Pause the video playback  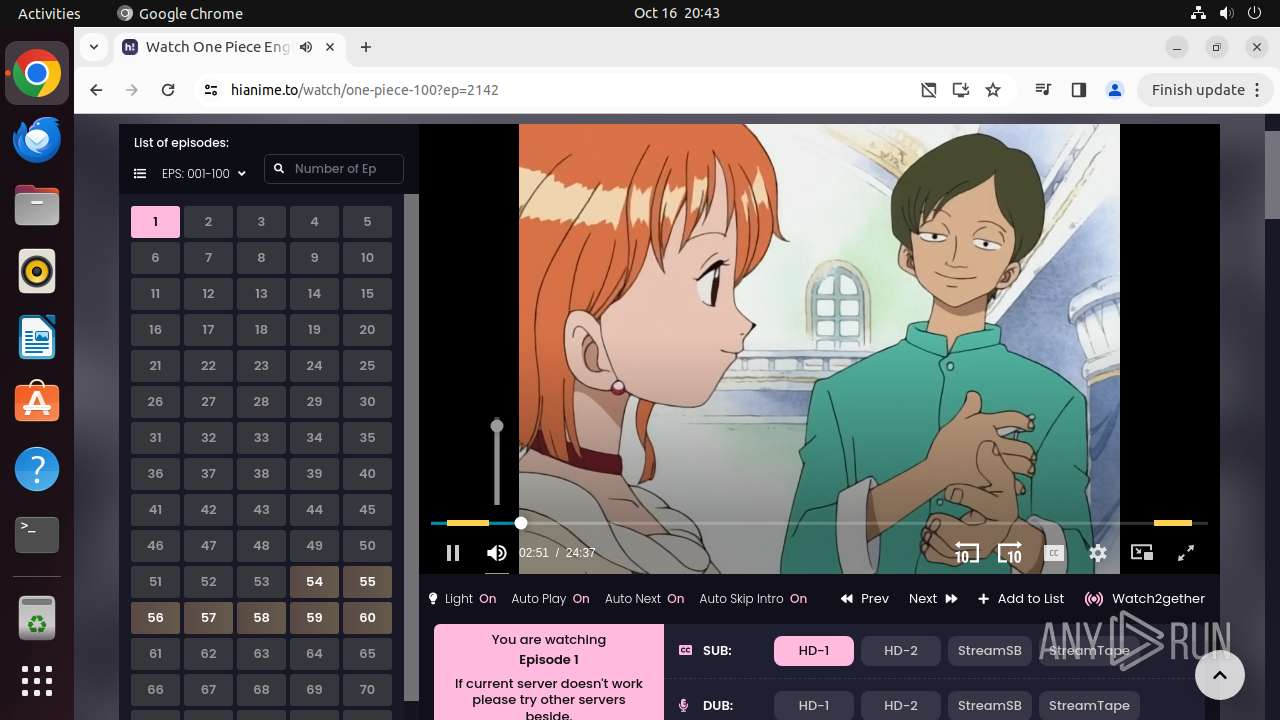(452, 553)
